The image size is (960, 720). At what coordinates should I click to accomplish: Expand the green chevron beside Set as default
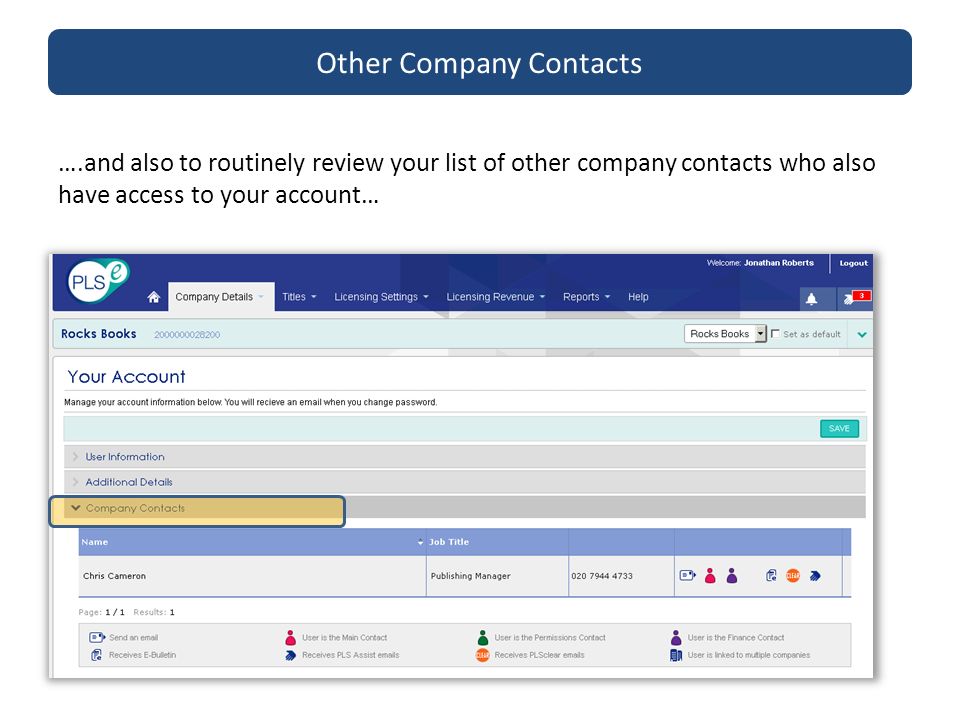pyautogui.click(x=862, y=335)
